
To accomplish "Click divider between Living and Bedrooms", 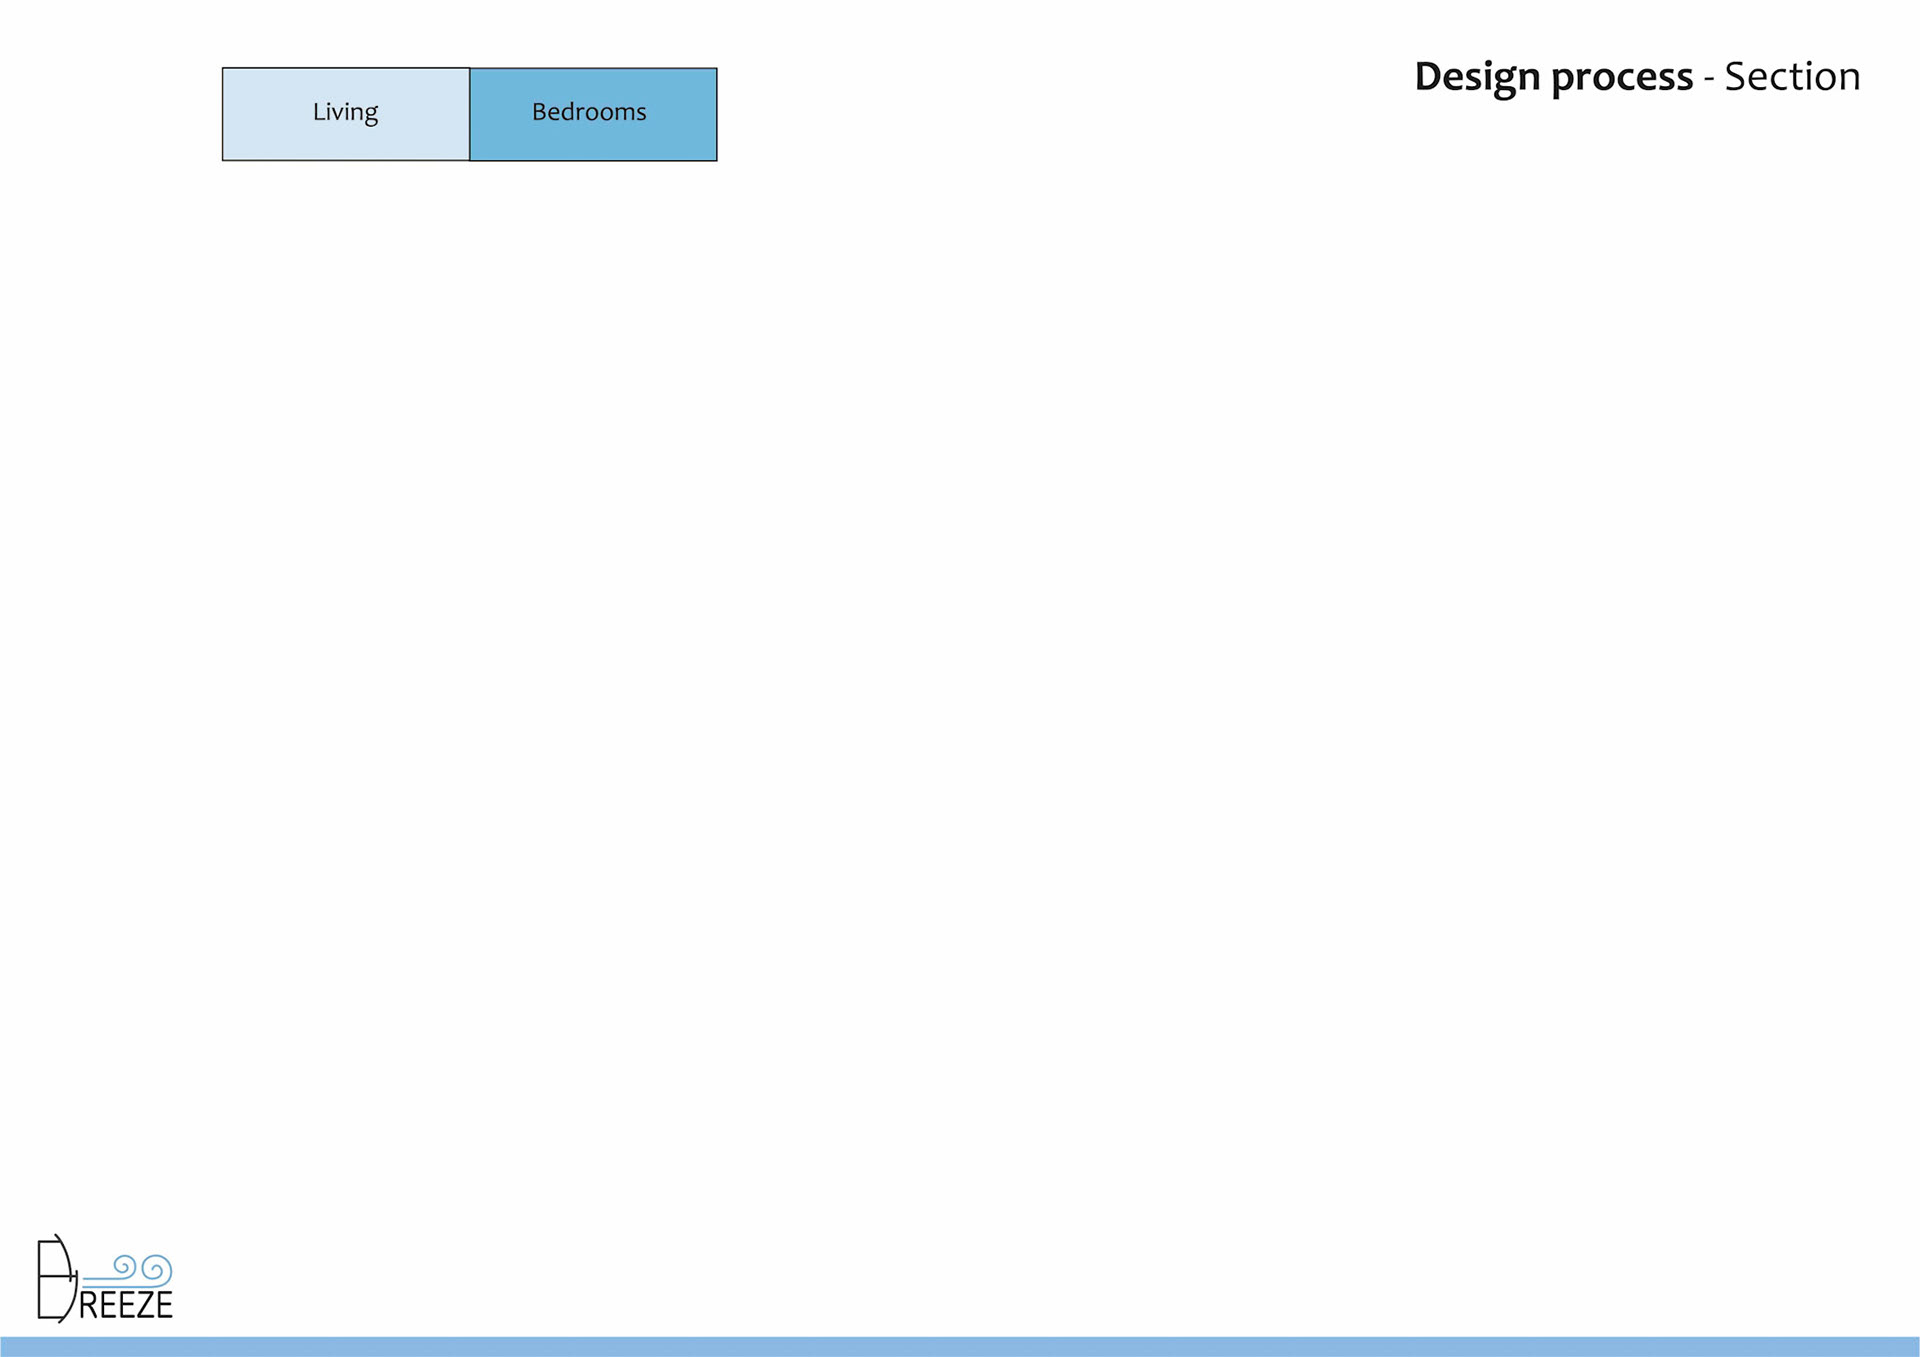I will (x=469, y=114).
